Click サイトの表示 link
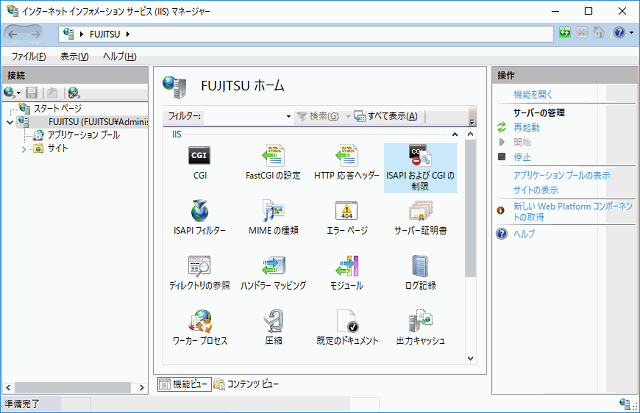This screenshot has height=413, width=640. coord(536,190)
